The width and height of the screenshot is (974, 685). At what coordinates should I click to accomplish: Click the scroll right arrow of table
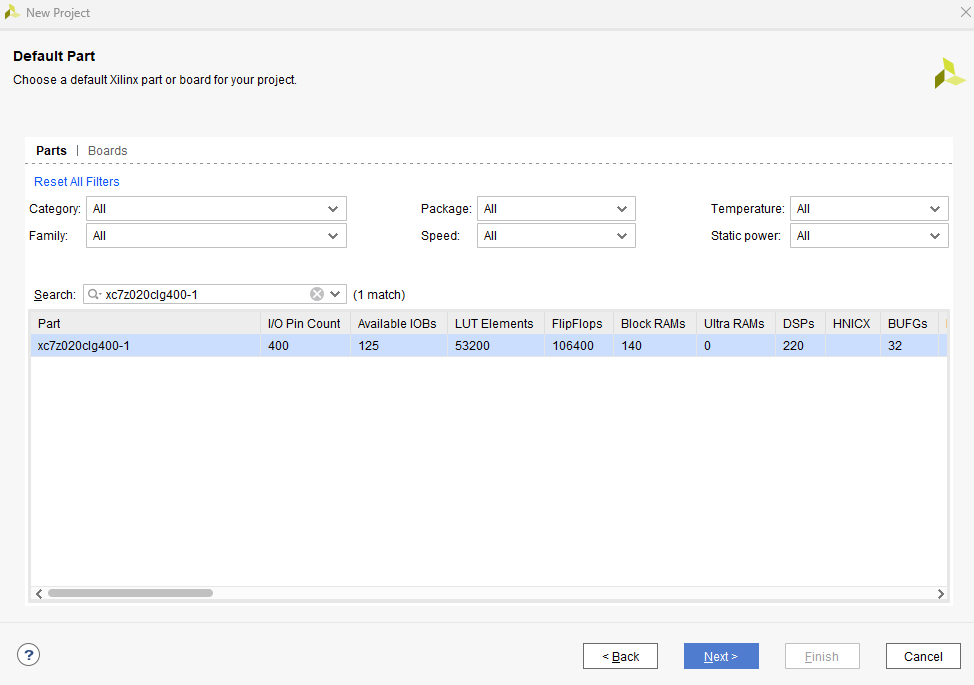pos(940,594)
